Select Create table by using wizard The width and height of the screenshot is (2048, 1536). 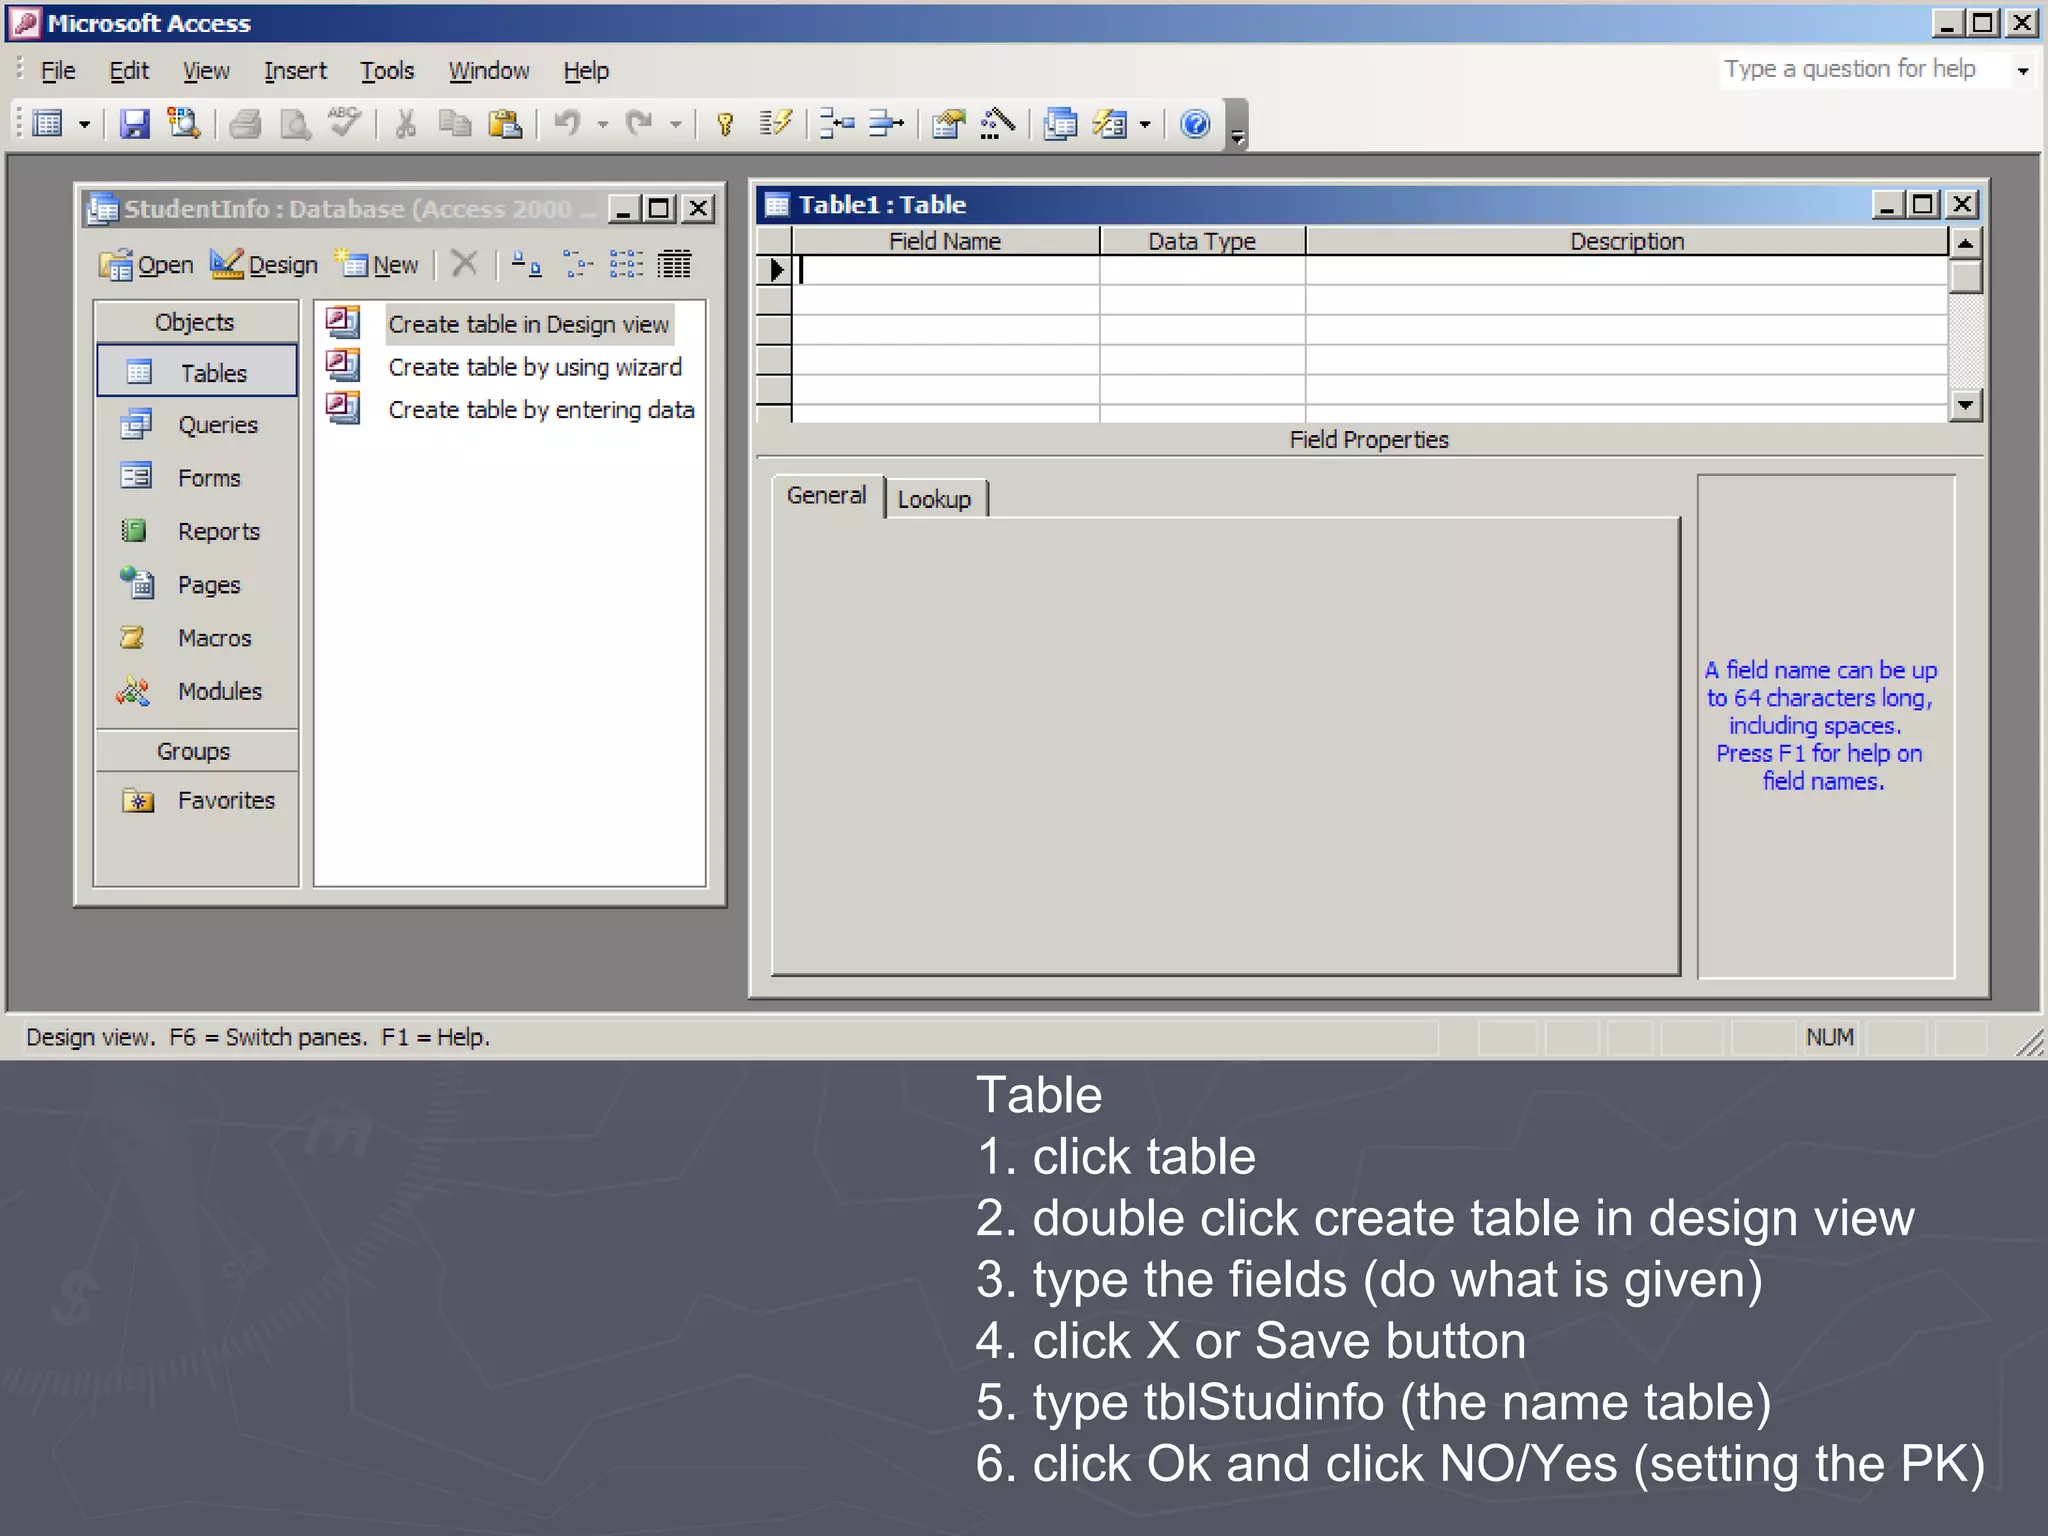tap(535, 367)
